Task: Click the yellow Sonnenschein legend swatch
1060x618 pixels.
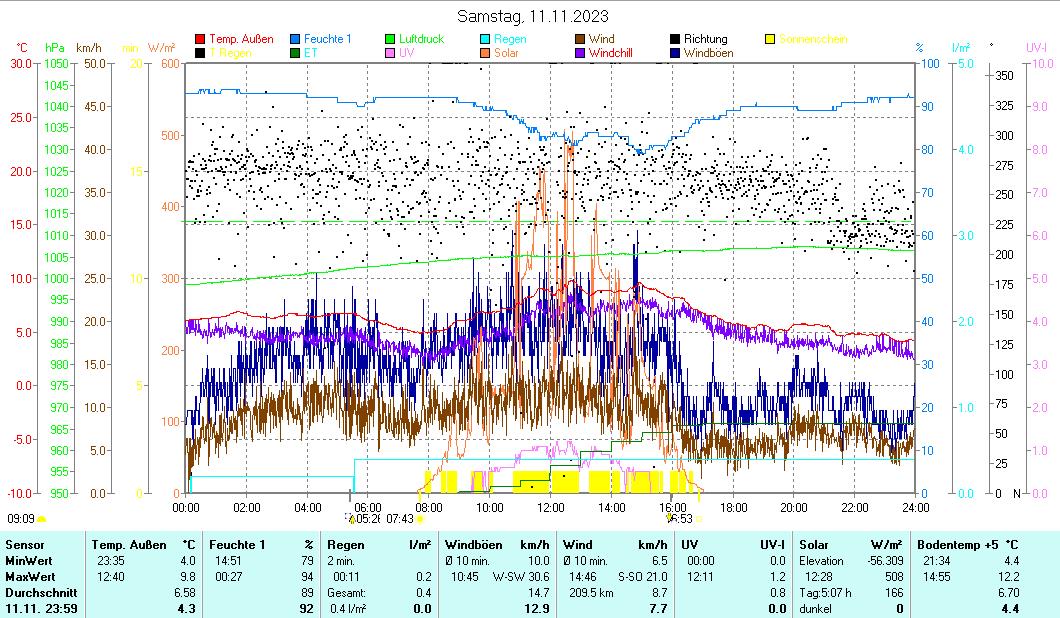Action: pos(770,39)
